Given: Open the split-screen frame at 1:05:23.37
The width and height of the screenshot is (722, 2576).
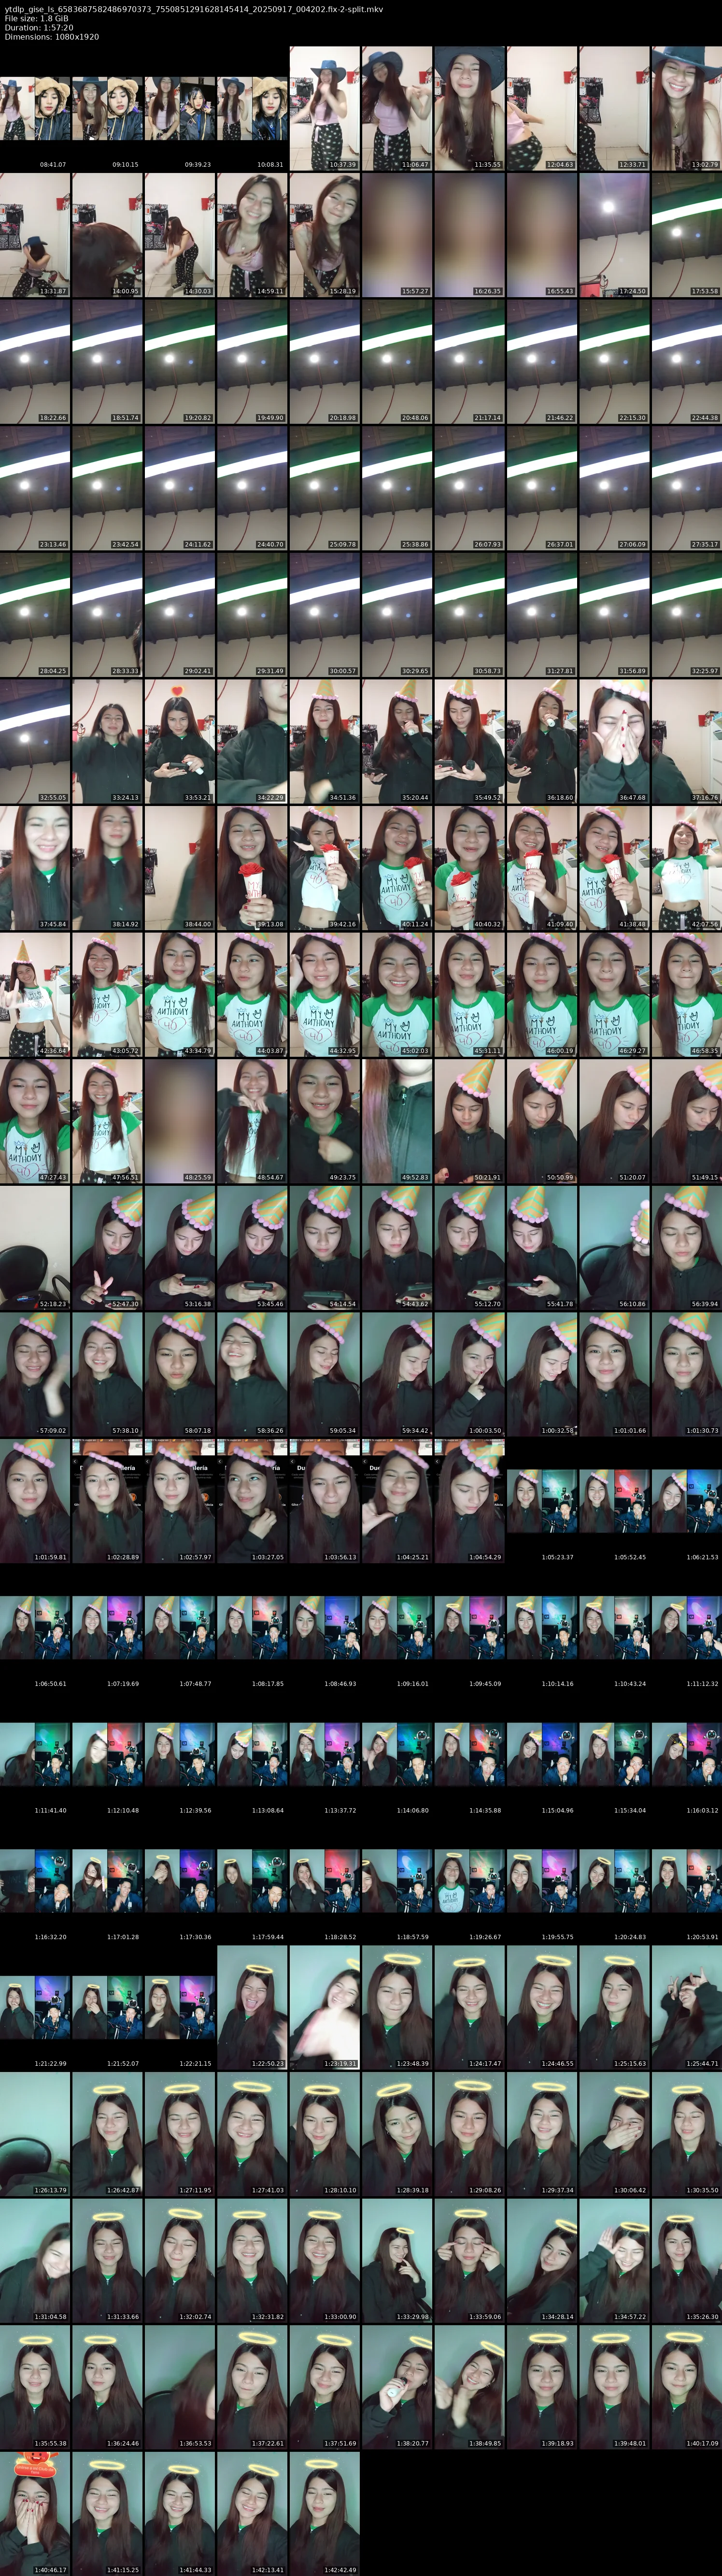Looking at the screenshot, I should pyautogui.click(x=542, y=1501).
